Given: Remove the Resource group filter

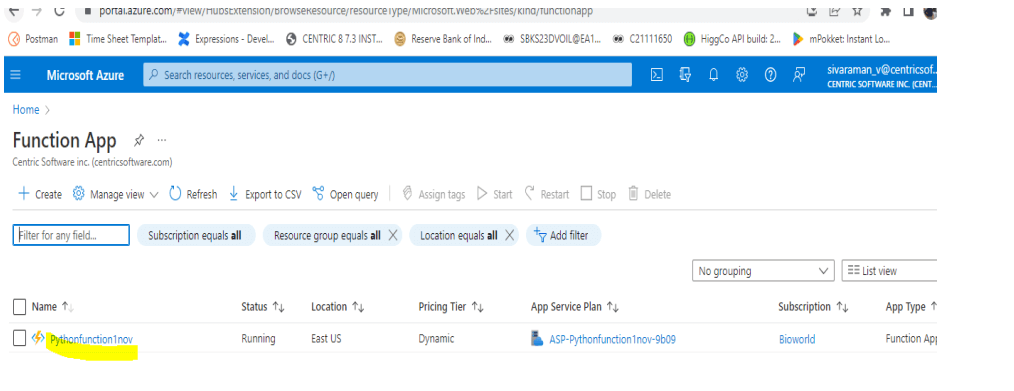Looking at the screenshot, I should (393, 236).
